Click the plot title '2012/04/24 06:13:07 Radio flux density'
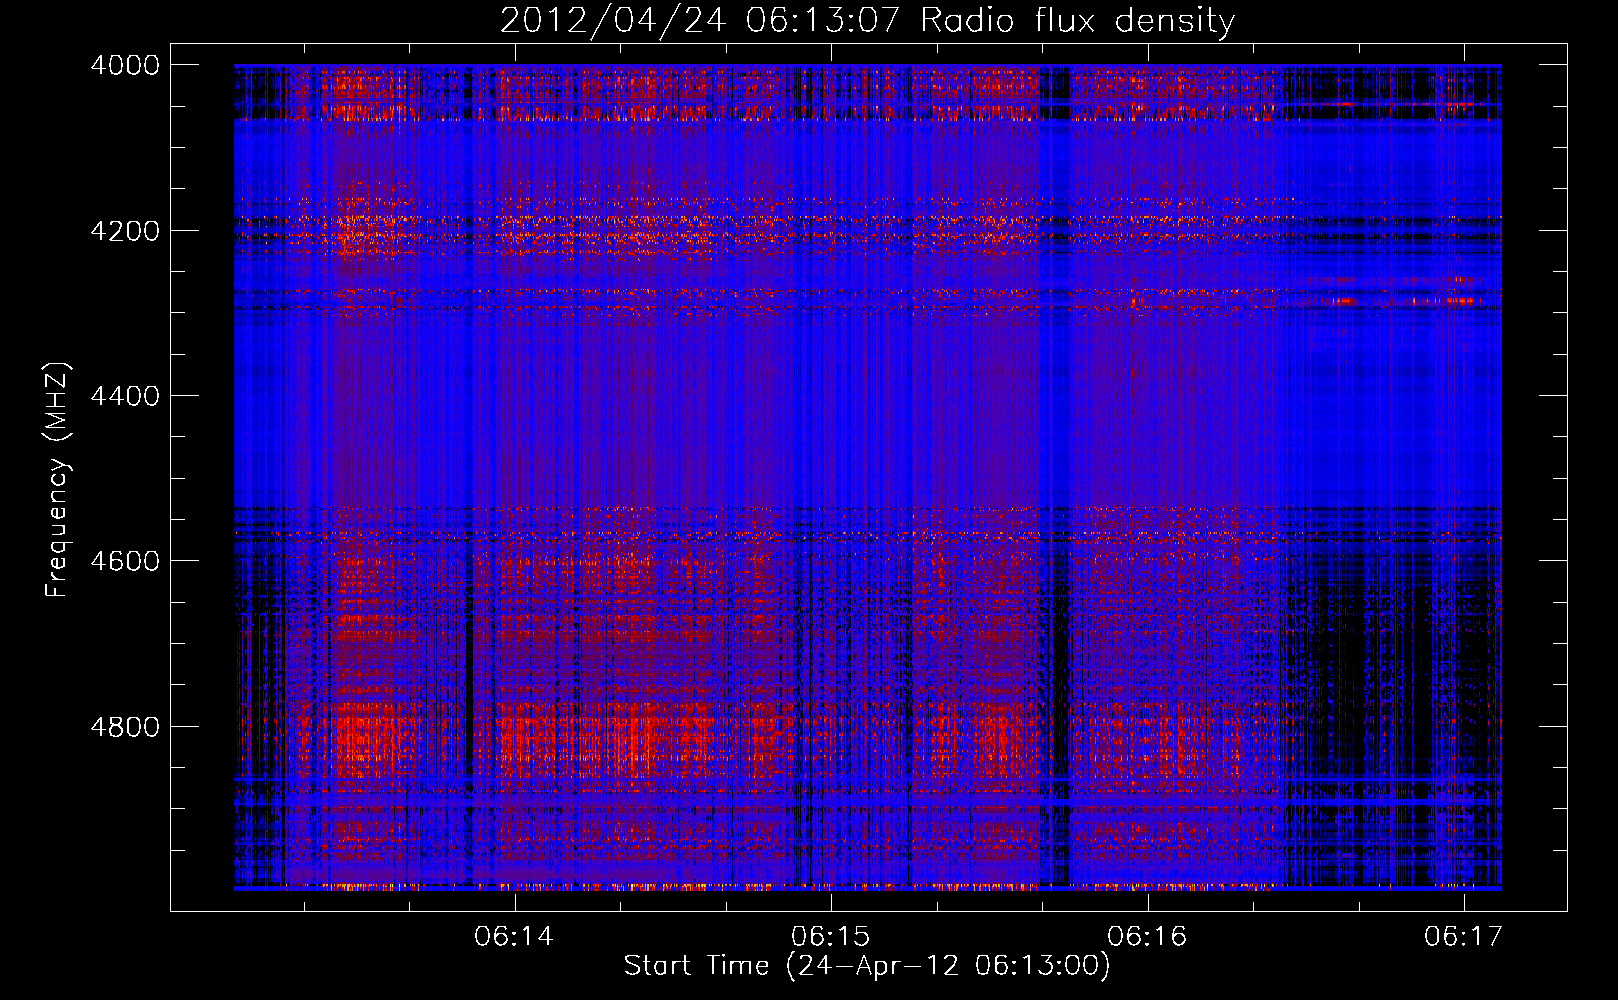 point(867,21)
